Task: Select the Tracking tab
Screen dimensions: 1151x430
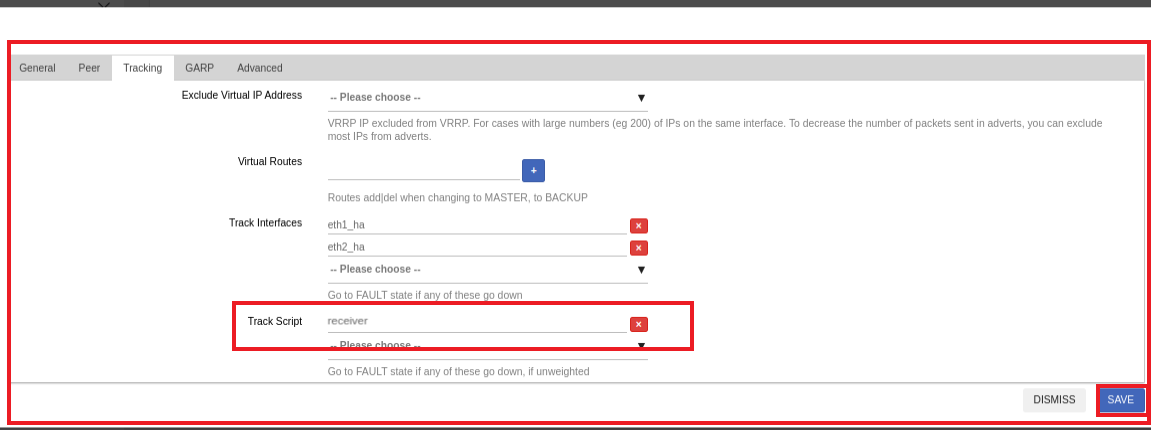Action: pyautogui.click(x=142, y=68)
